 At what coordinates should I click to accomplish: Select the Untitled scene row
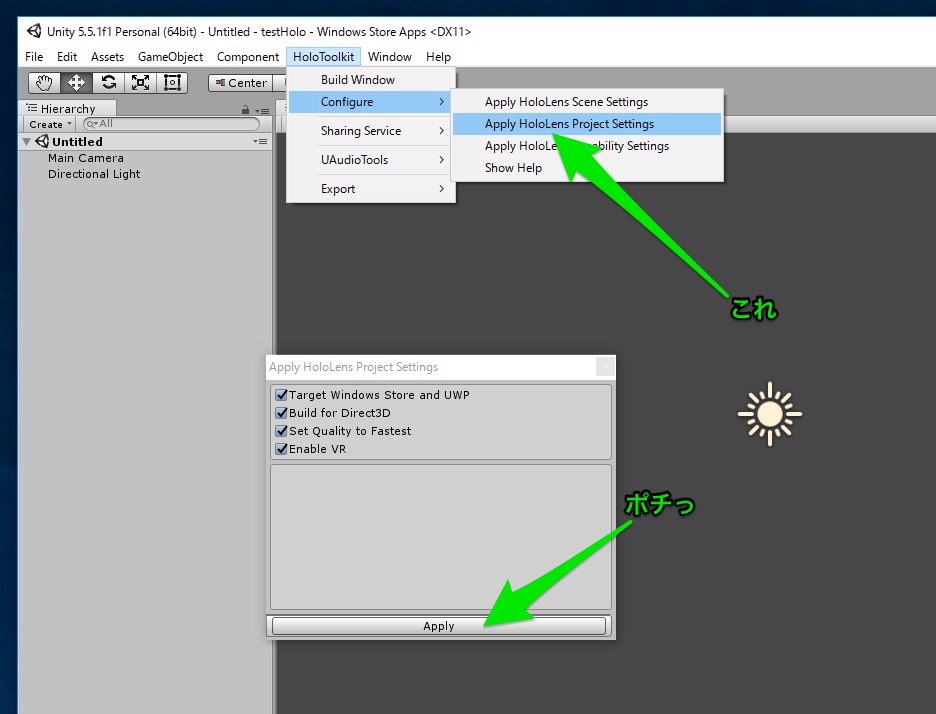point(145,141)
